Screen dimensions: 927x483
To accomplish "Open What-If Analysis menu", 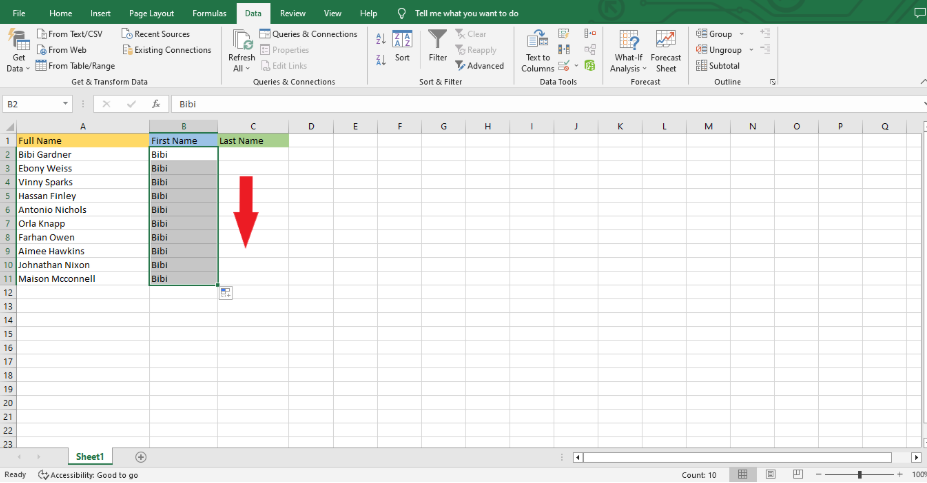I will coord(628,51).
